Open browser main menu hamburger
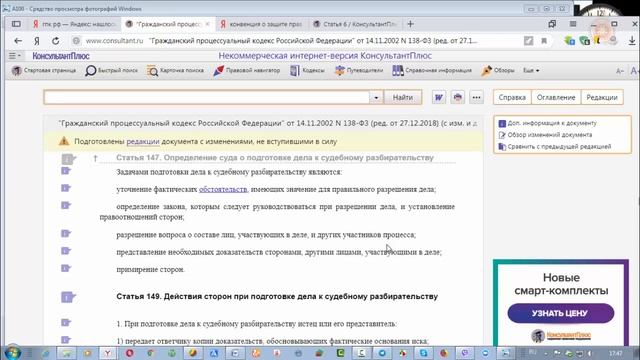 573,24
